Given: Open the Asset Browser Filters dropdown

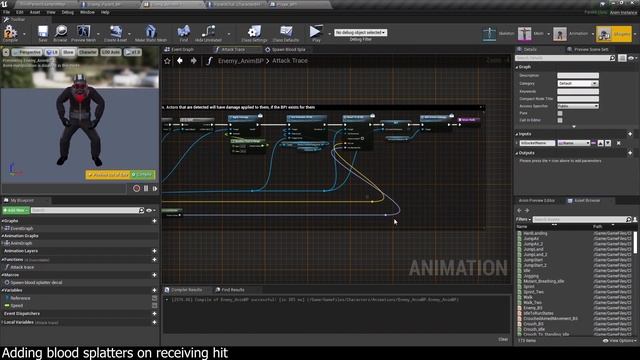Looking at the screenshot, I should coord(523,219).
